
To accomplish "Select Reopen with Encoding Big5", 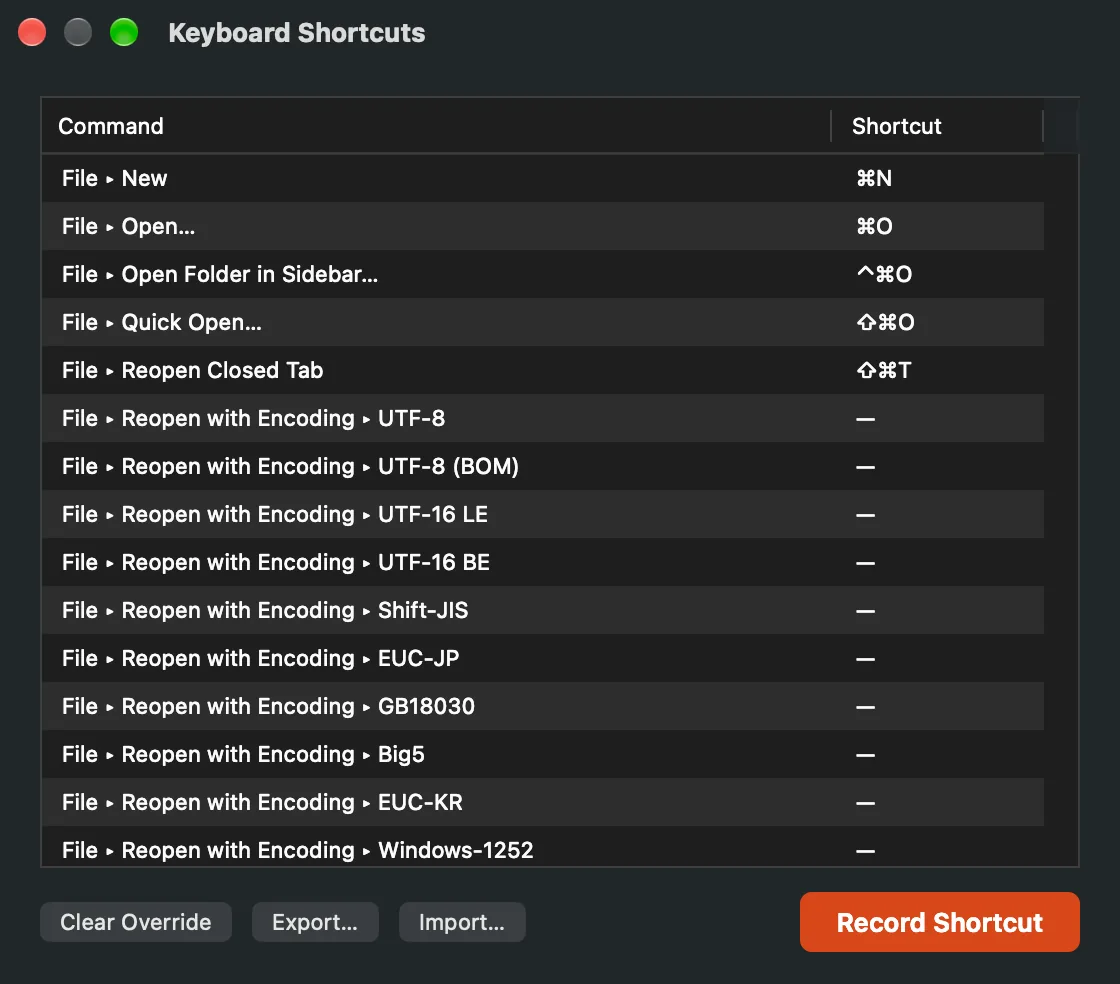I will (543, 753).
